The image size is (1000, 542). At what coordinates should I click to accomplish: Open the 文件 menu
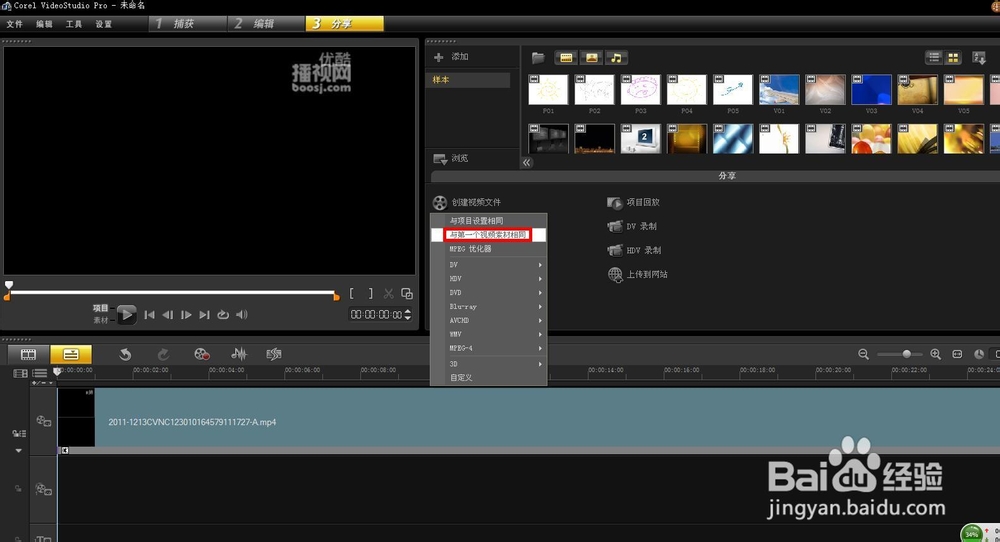click(14, 24)
